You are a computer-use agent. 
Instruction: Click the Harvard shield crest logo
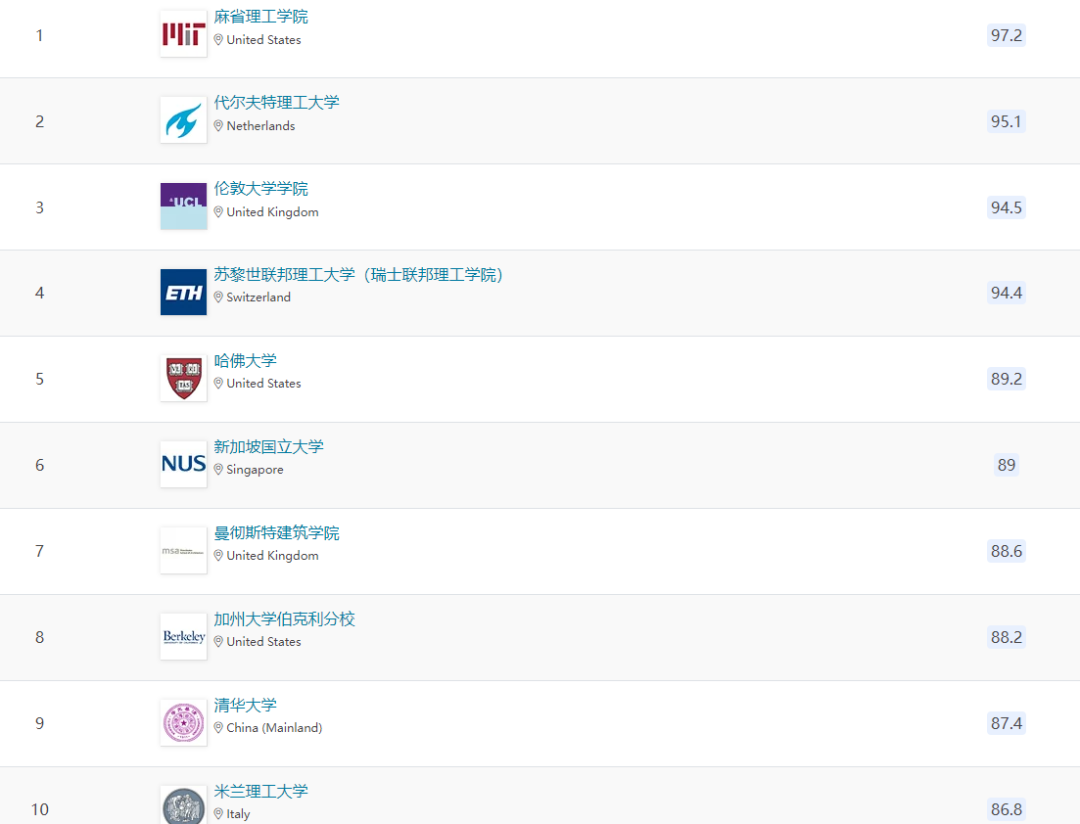tap(182, 377)
